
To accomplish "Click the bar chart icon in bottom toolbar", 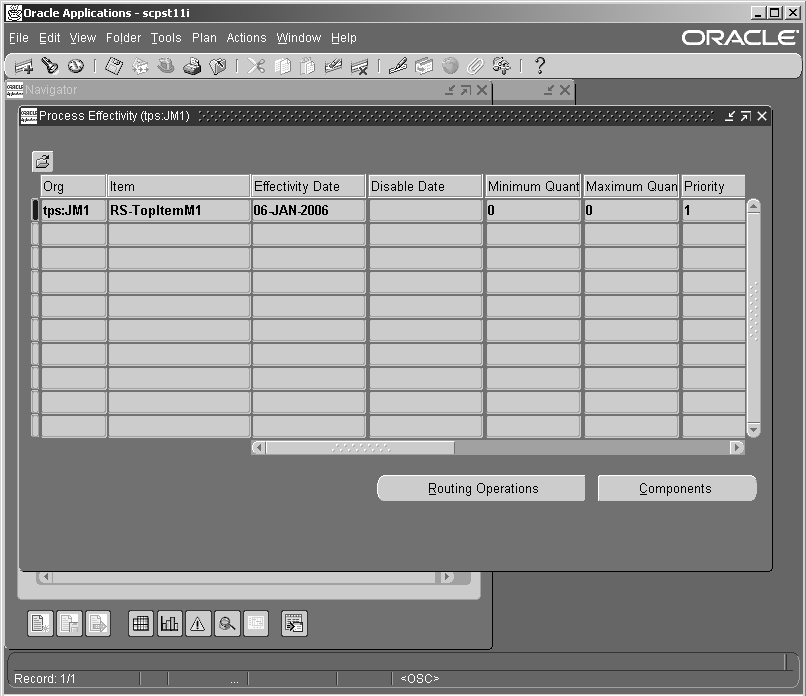I will tap(170, 624).
